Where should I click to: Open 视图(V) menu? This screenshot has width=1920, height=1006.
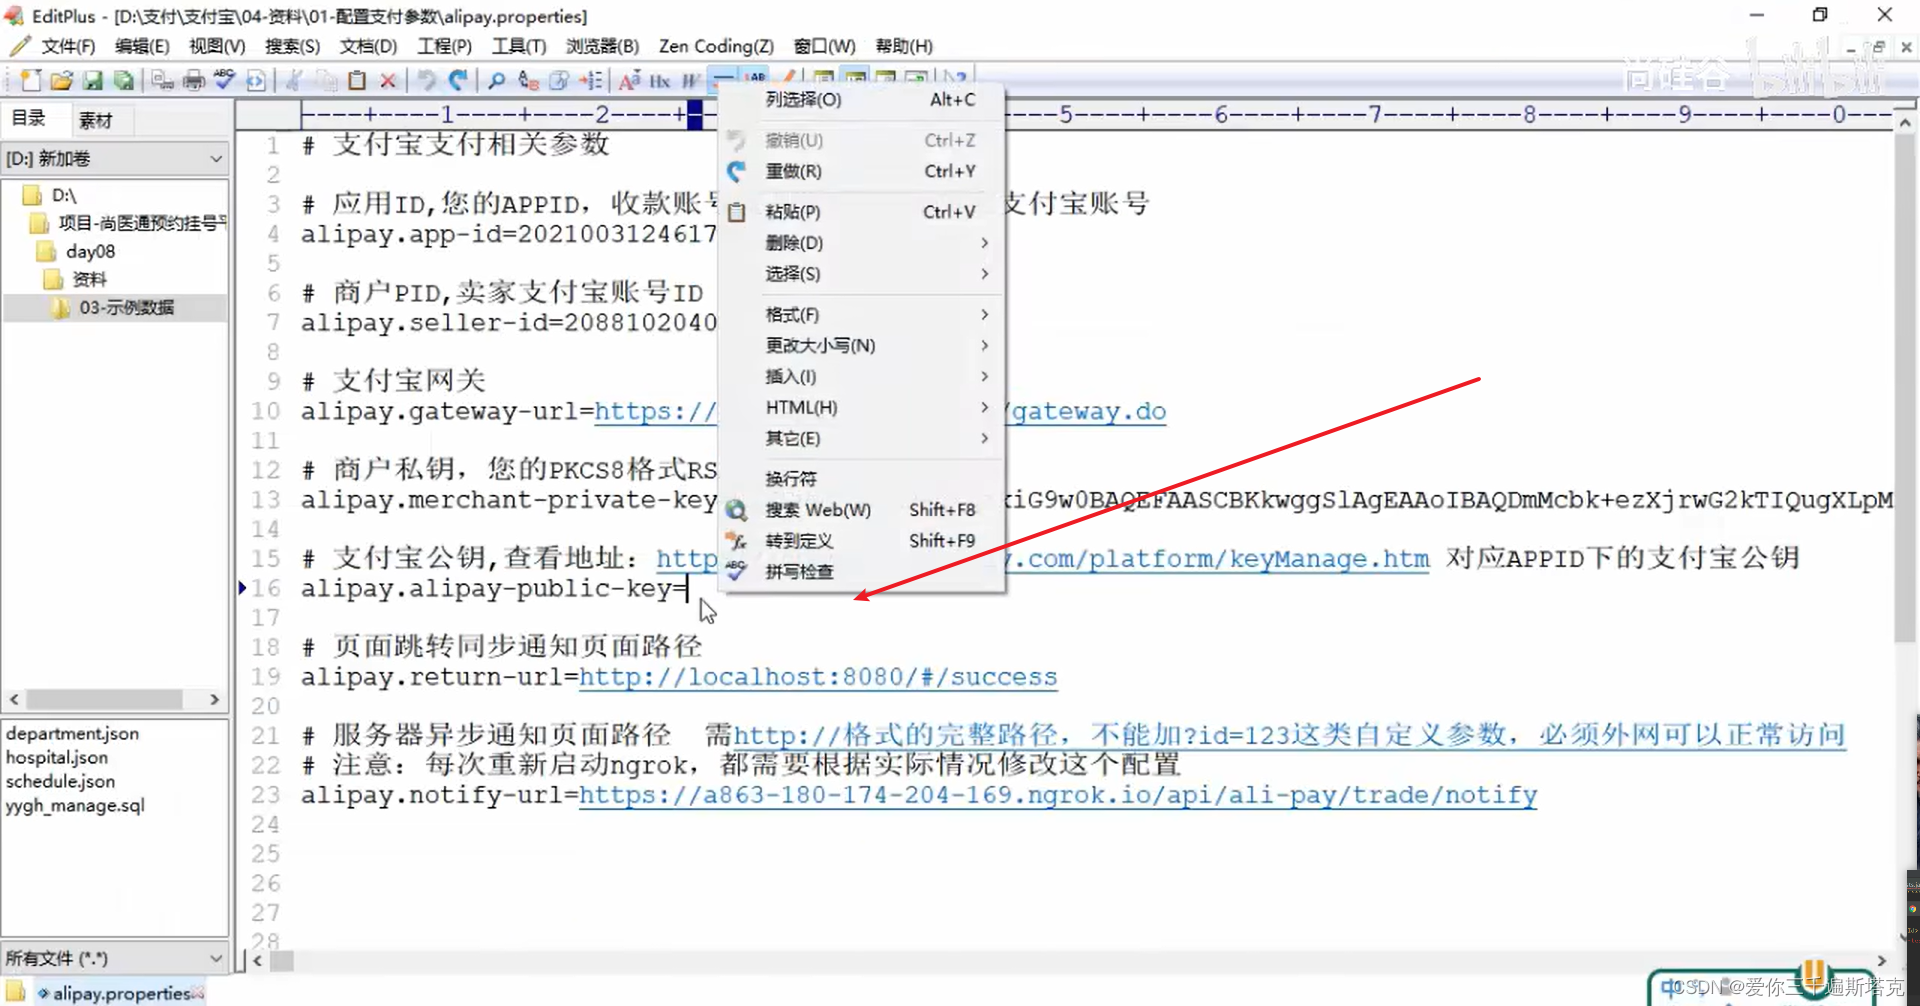click(217, 46)
